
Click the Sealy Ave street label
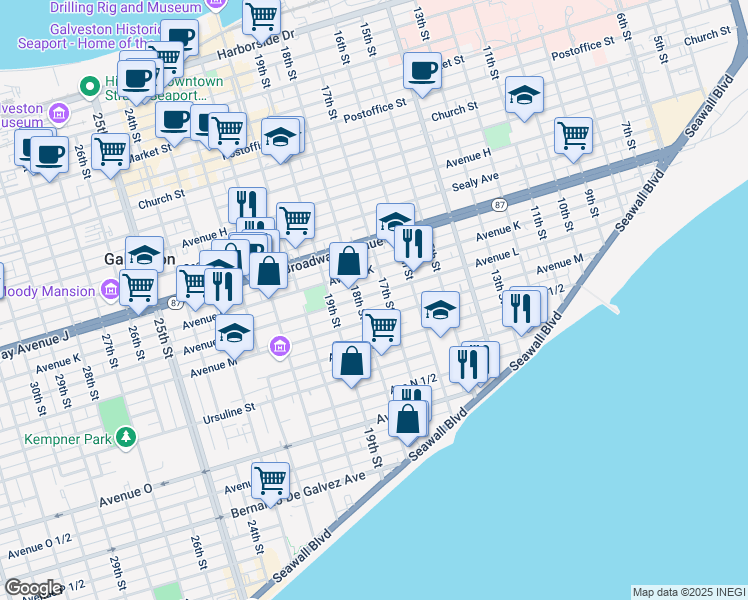point(475,182)
